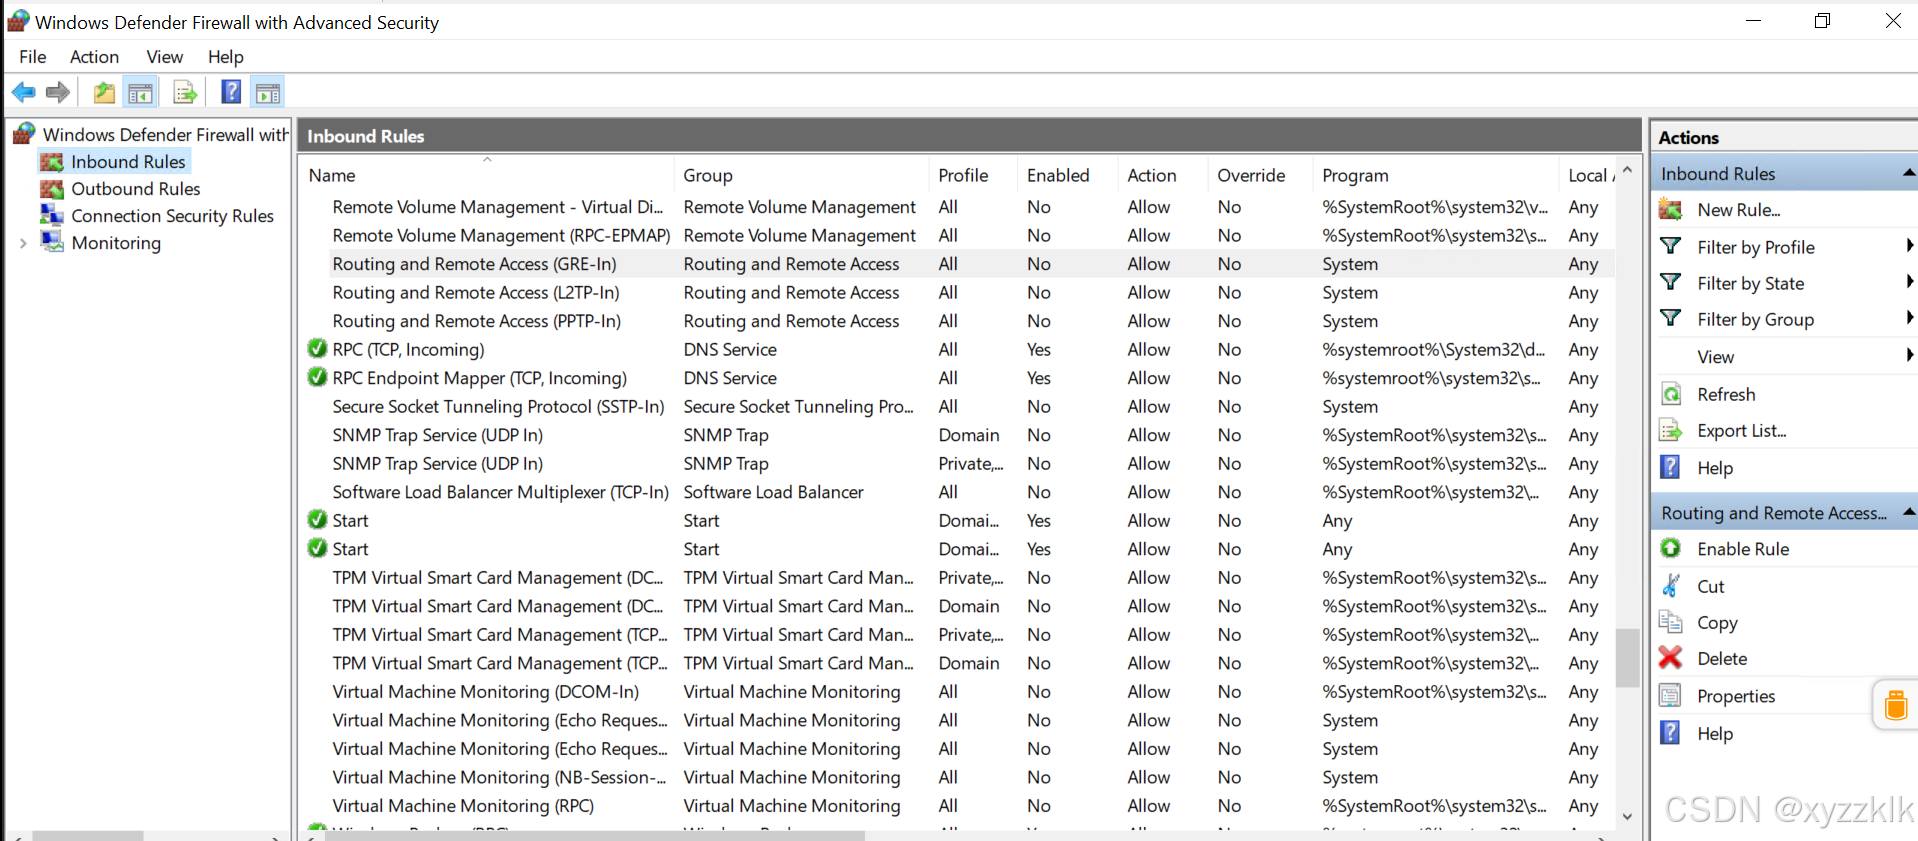Open the Filter by State submenu arrow
The width and height of the screenshot is (1918, 841).
(x=1909, y=283)
